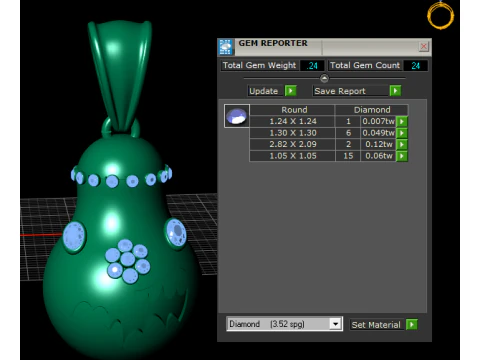Collapse panel using the round divider handle
The width and height of the screenshot is (480, 360).
(324, 78)
